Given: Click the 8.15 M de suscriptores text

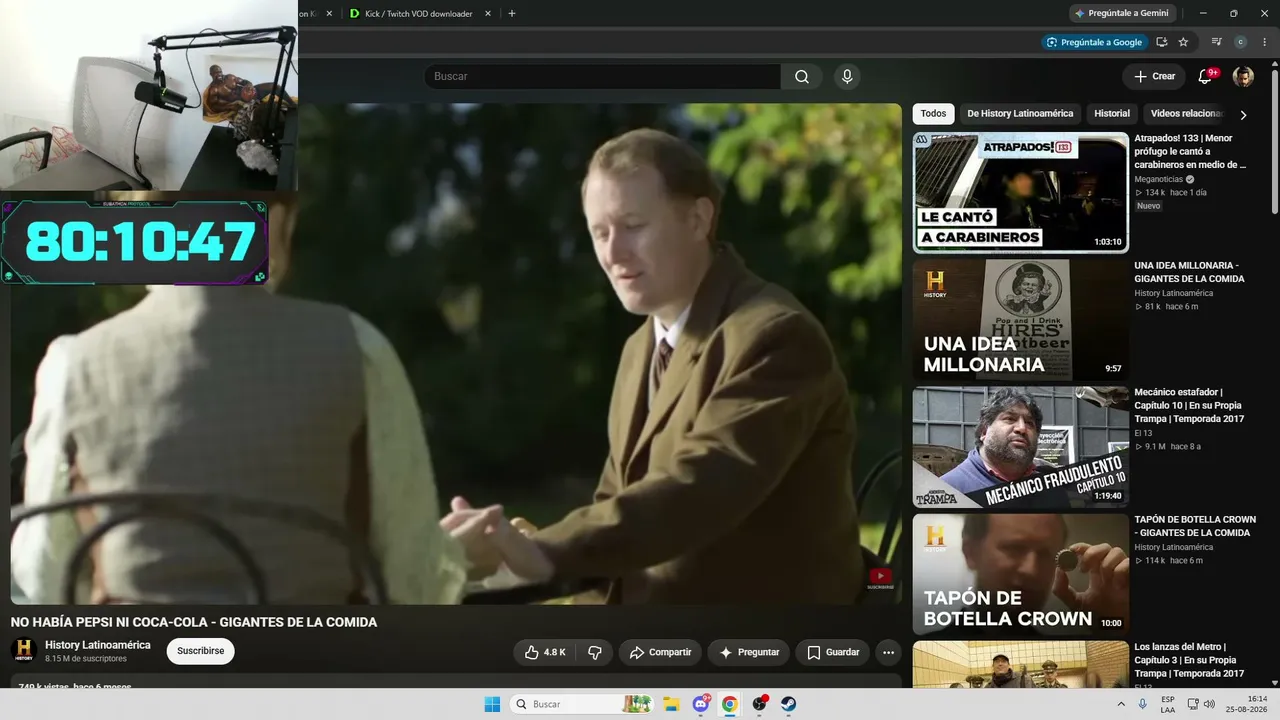Looking at the screenshot, I should click(x=86, y=659).
